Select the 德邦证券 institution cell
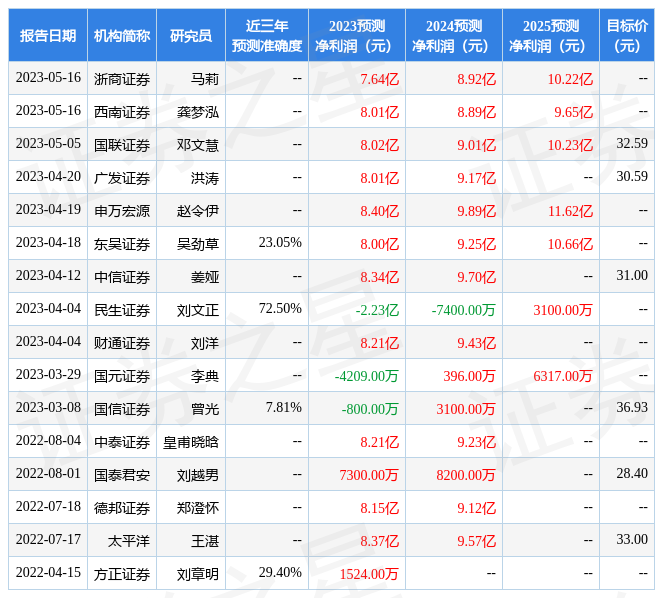Viewport: 655px width, 598px height. [122, 508]
